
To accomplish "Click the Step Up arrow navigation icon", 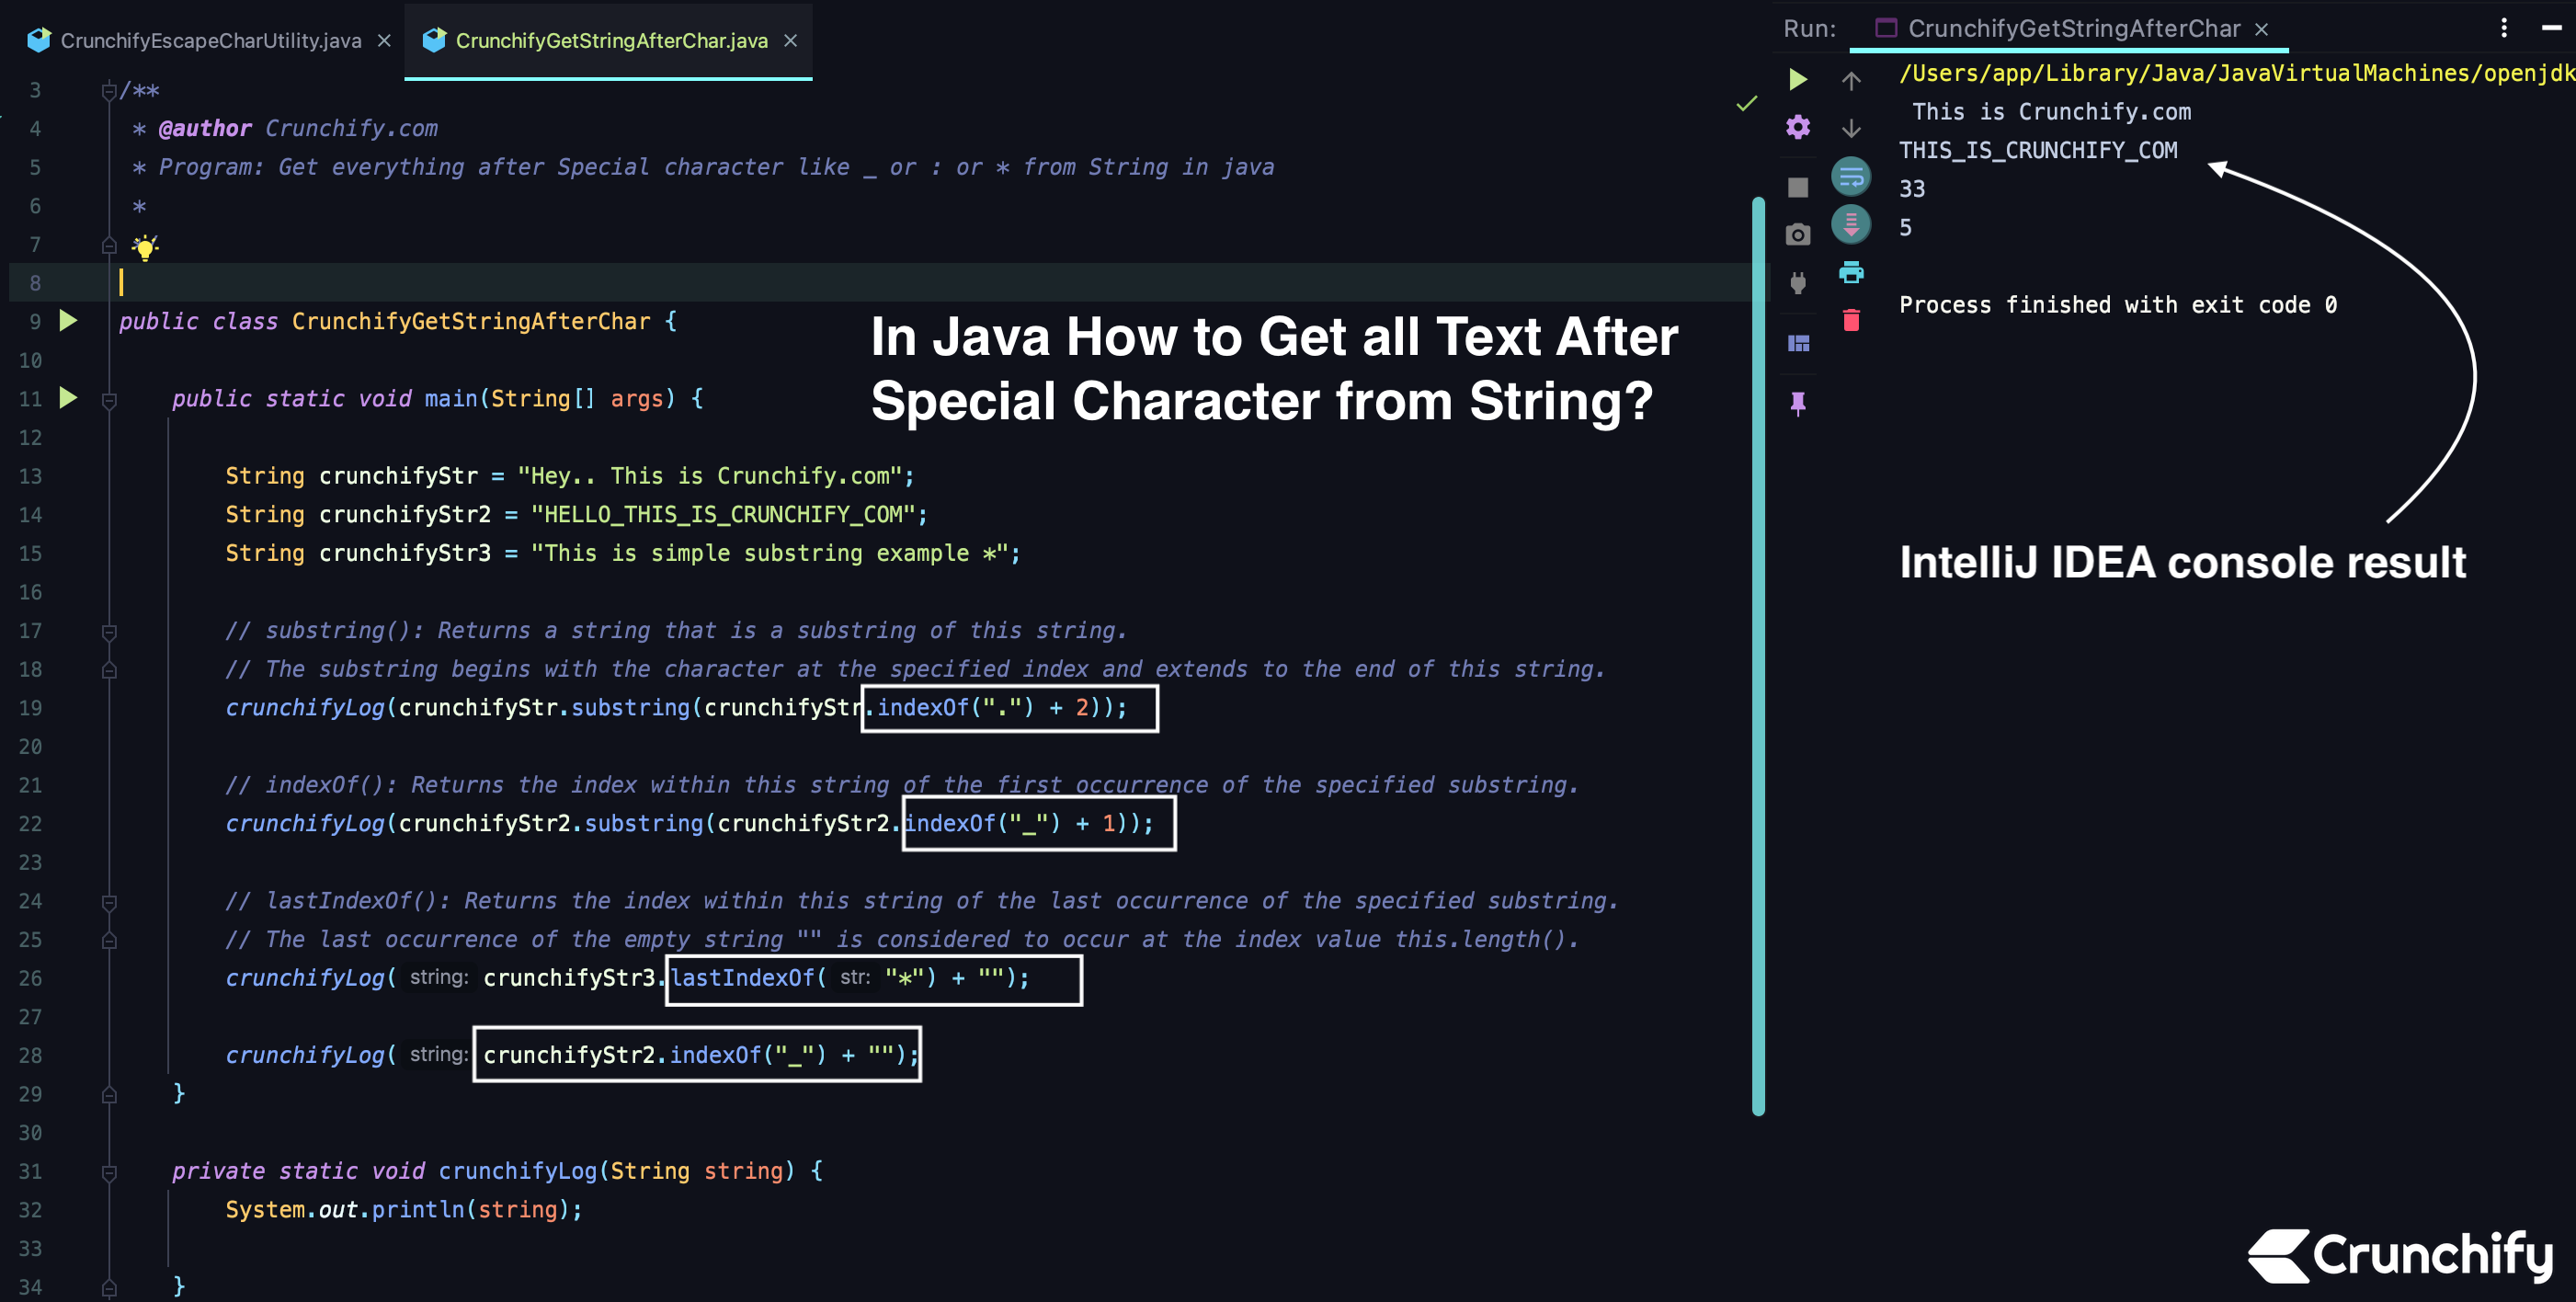I will coord(1852,78).
